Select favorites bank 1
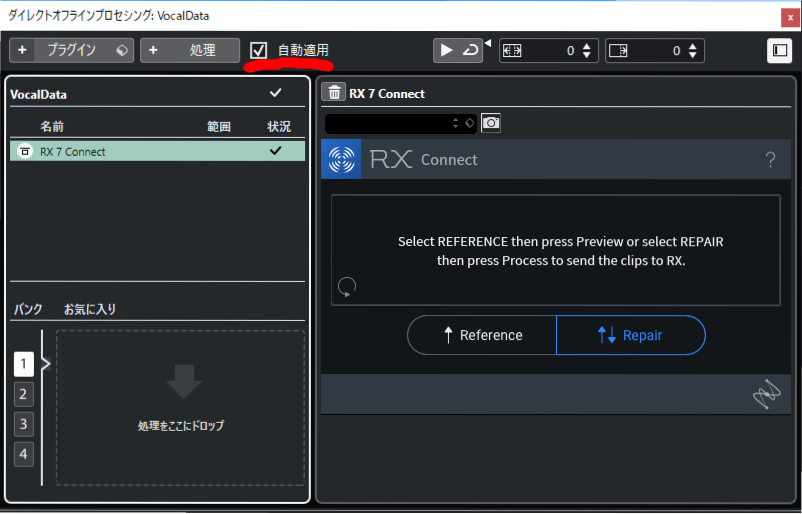Image resolution: width=802 pixels, height=514 pixels. pos(24,364)
